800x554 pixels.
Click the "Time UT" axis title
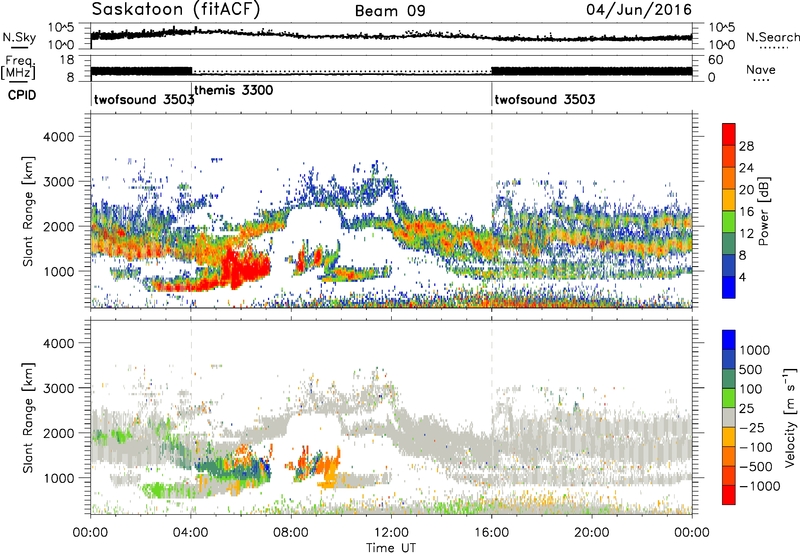point(391,548)
